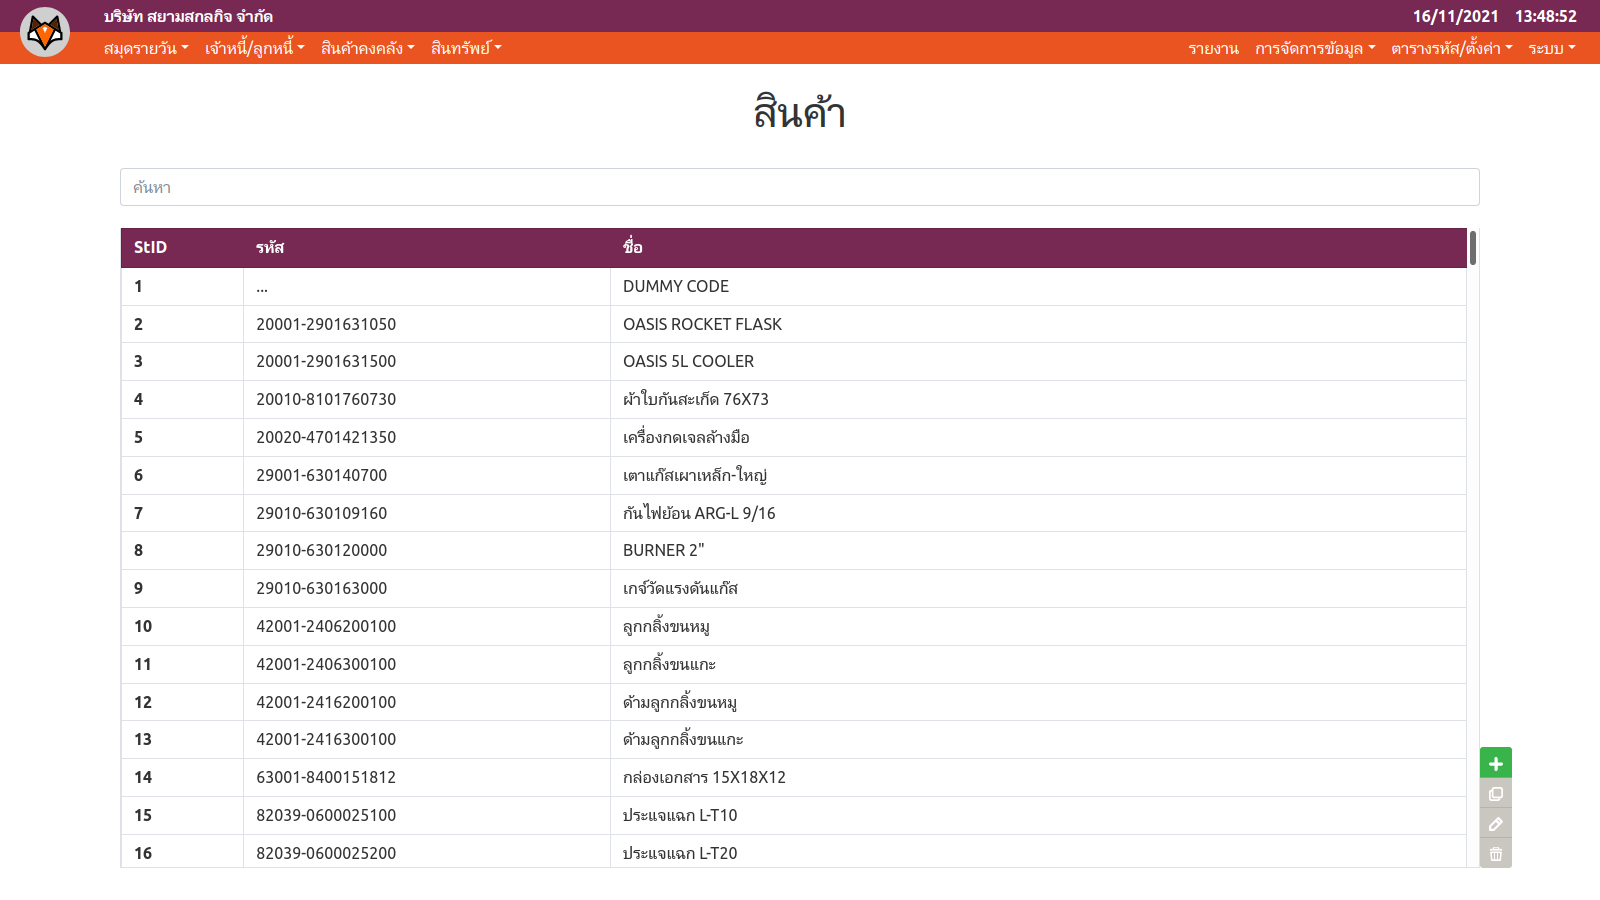The height and width of the screenshot is (900, 1600).
Task: Select เครื่องกดเจลล้างมือ product name
Action: click(x=686, y=437)
